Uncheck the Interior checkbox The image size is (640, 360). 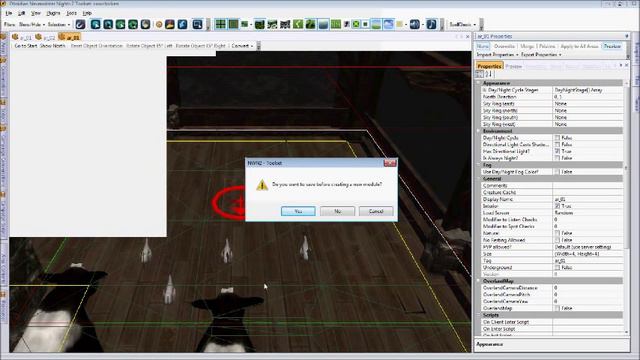[x=557, y=206]
